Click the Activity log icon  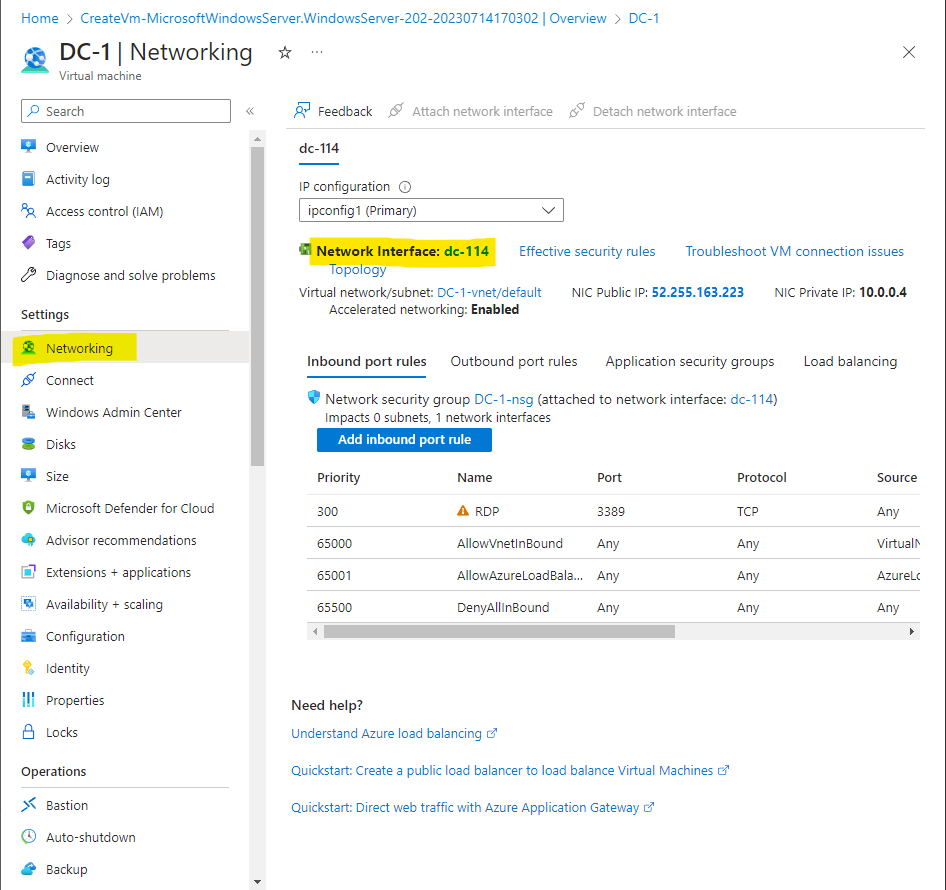[x=28, y=179]
